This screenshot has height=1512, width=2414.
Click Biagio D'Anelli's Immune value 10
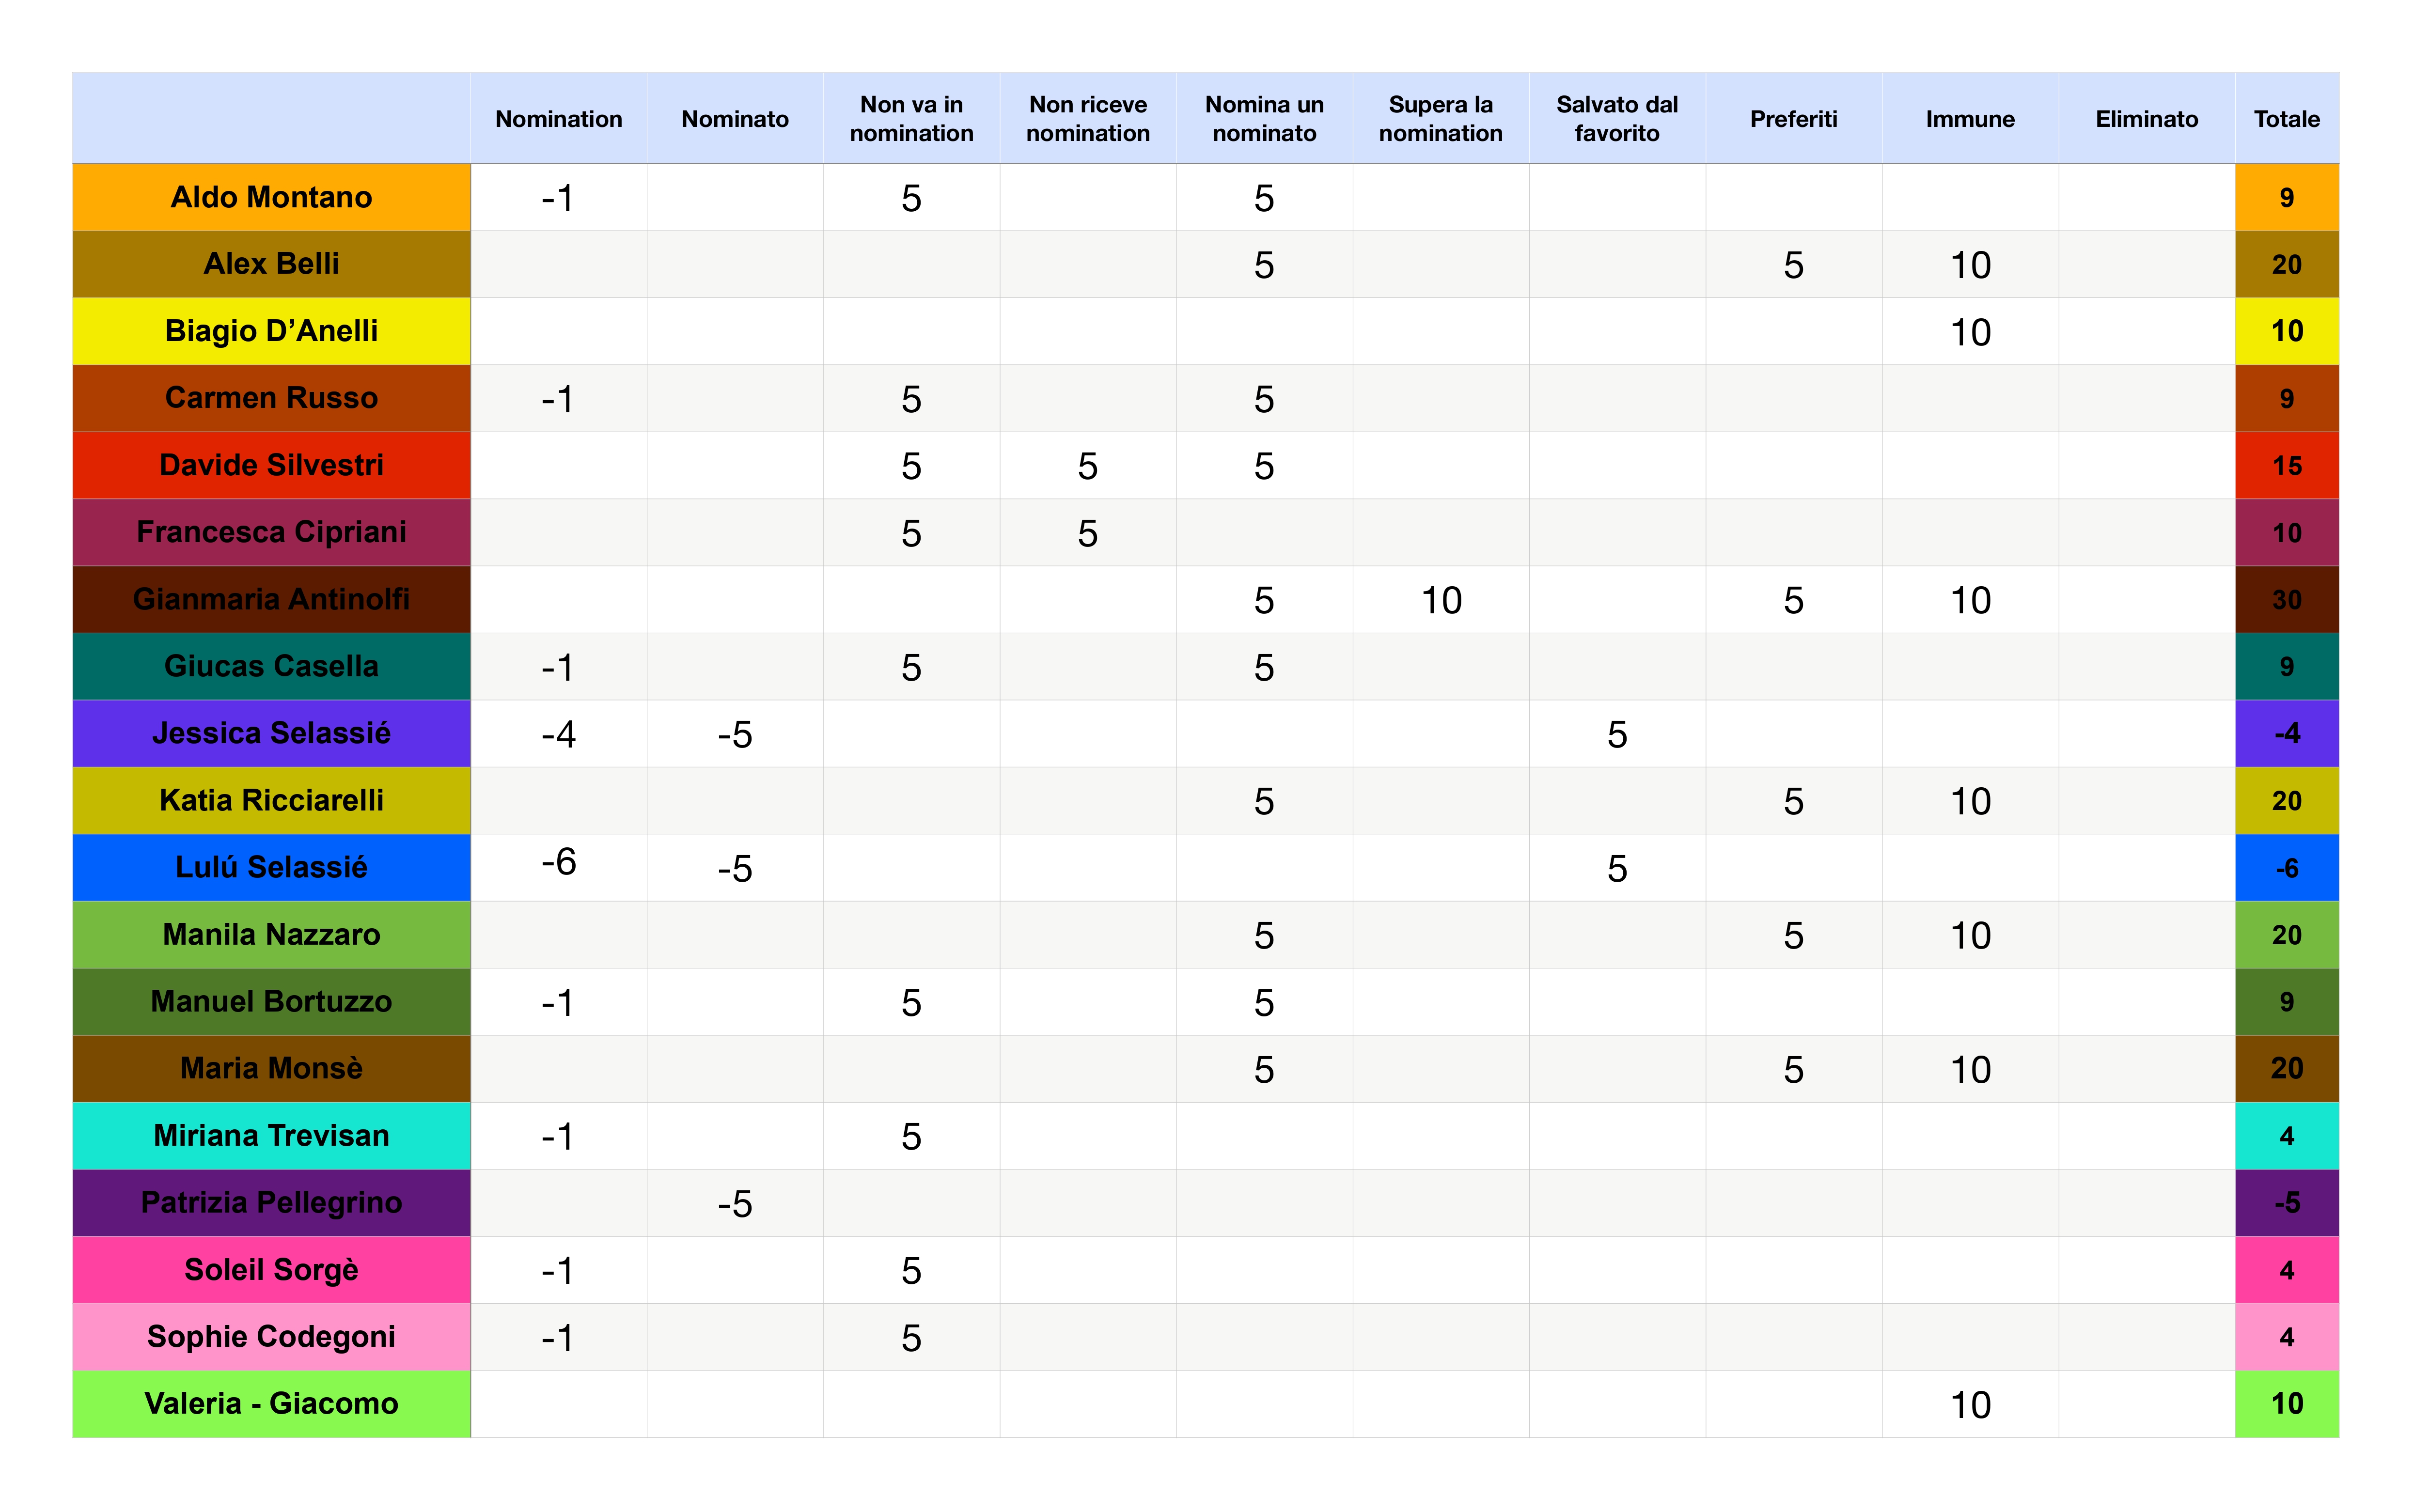pyautogui.click(x=1970, y=332)
